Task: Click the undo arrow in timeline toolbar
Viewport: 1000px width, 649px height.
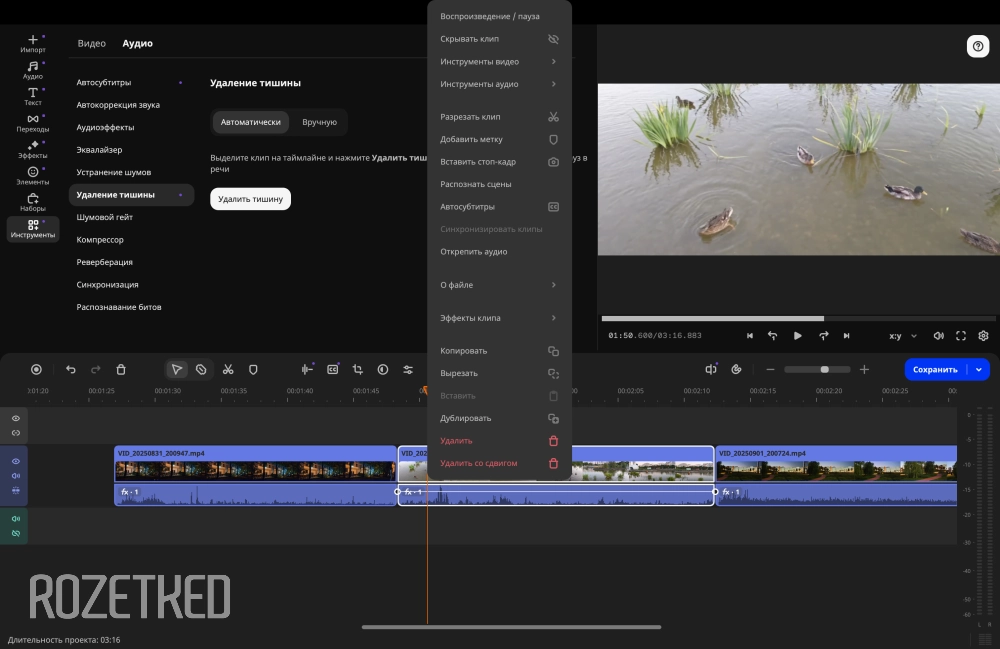Action: click(x=70, y=369)
